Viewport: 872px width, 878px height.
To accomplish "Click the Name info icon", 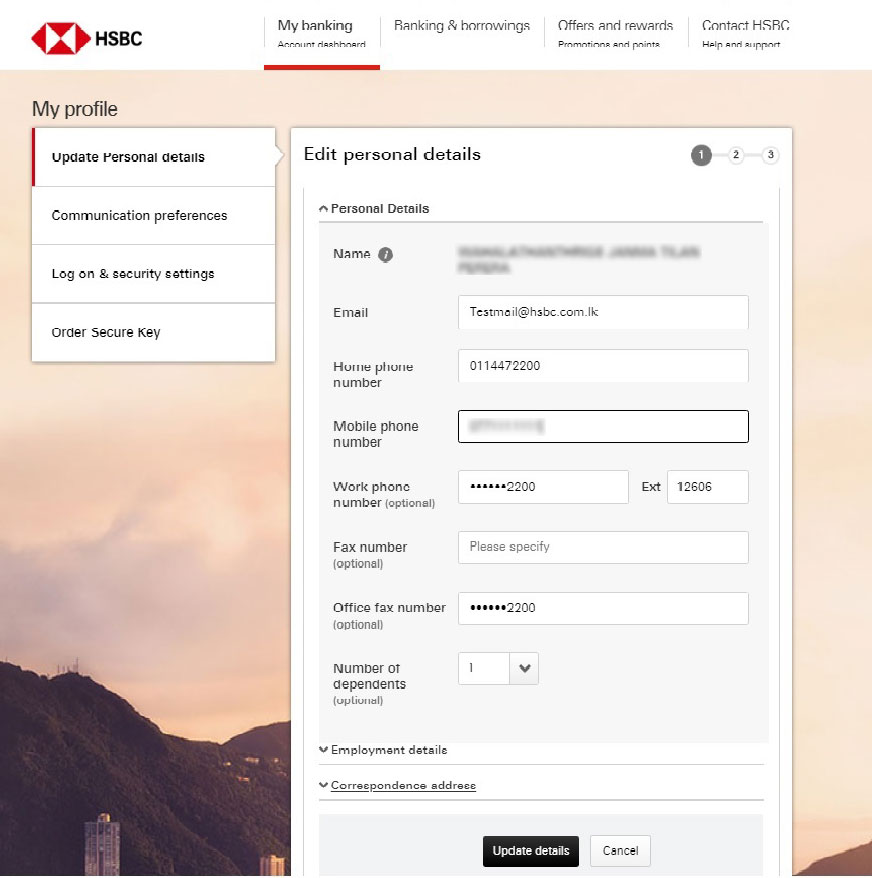I will pyautogui.click(x=385, y=255).
